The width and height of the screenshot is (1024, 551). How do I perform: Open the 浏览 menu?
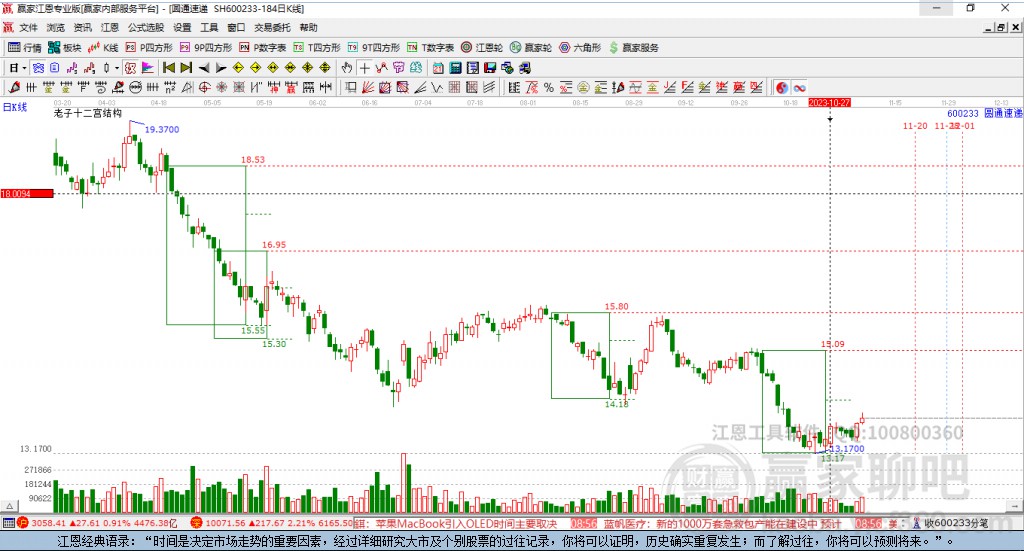[x=56, y=27]
